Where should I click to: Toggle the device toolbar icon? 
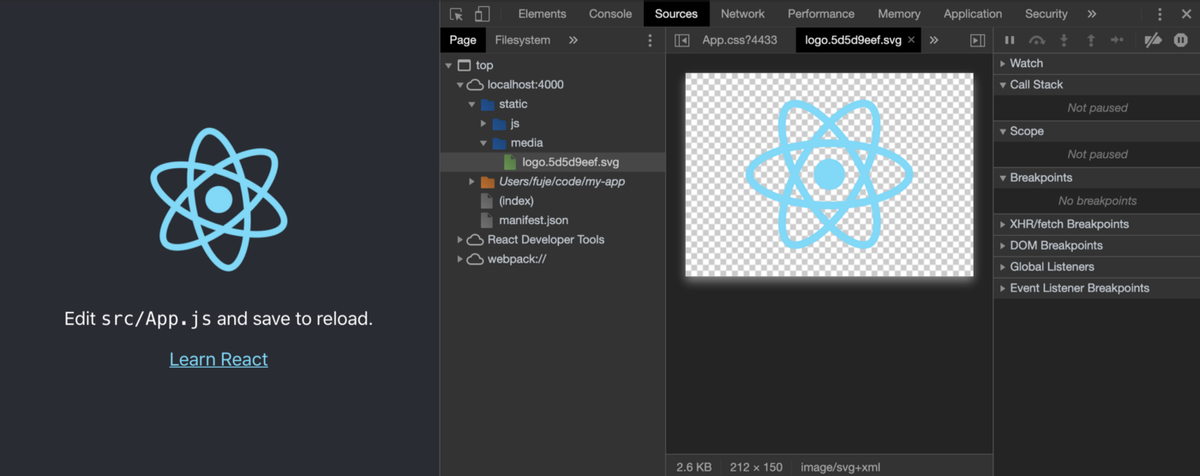pos(482,14)
